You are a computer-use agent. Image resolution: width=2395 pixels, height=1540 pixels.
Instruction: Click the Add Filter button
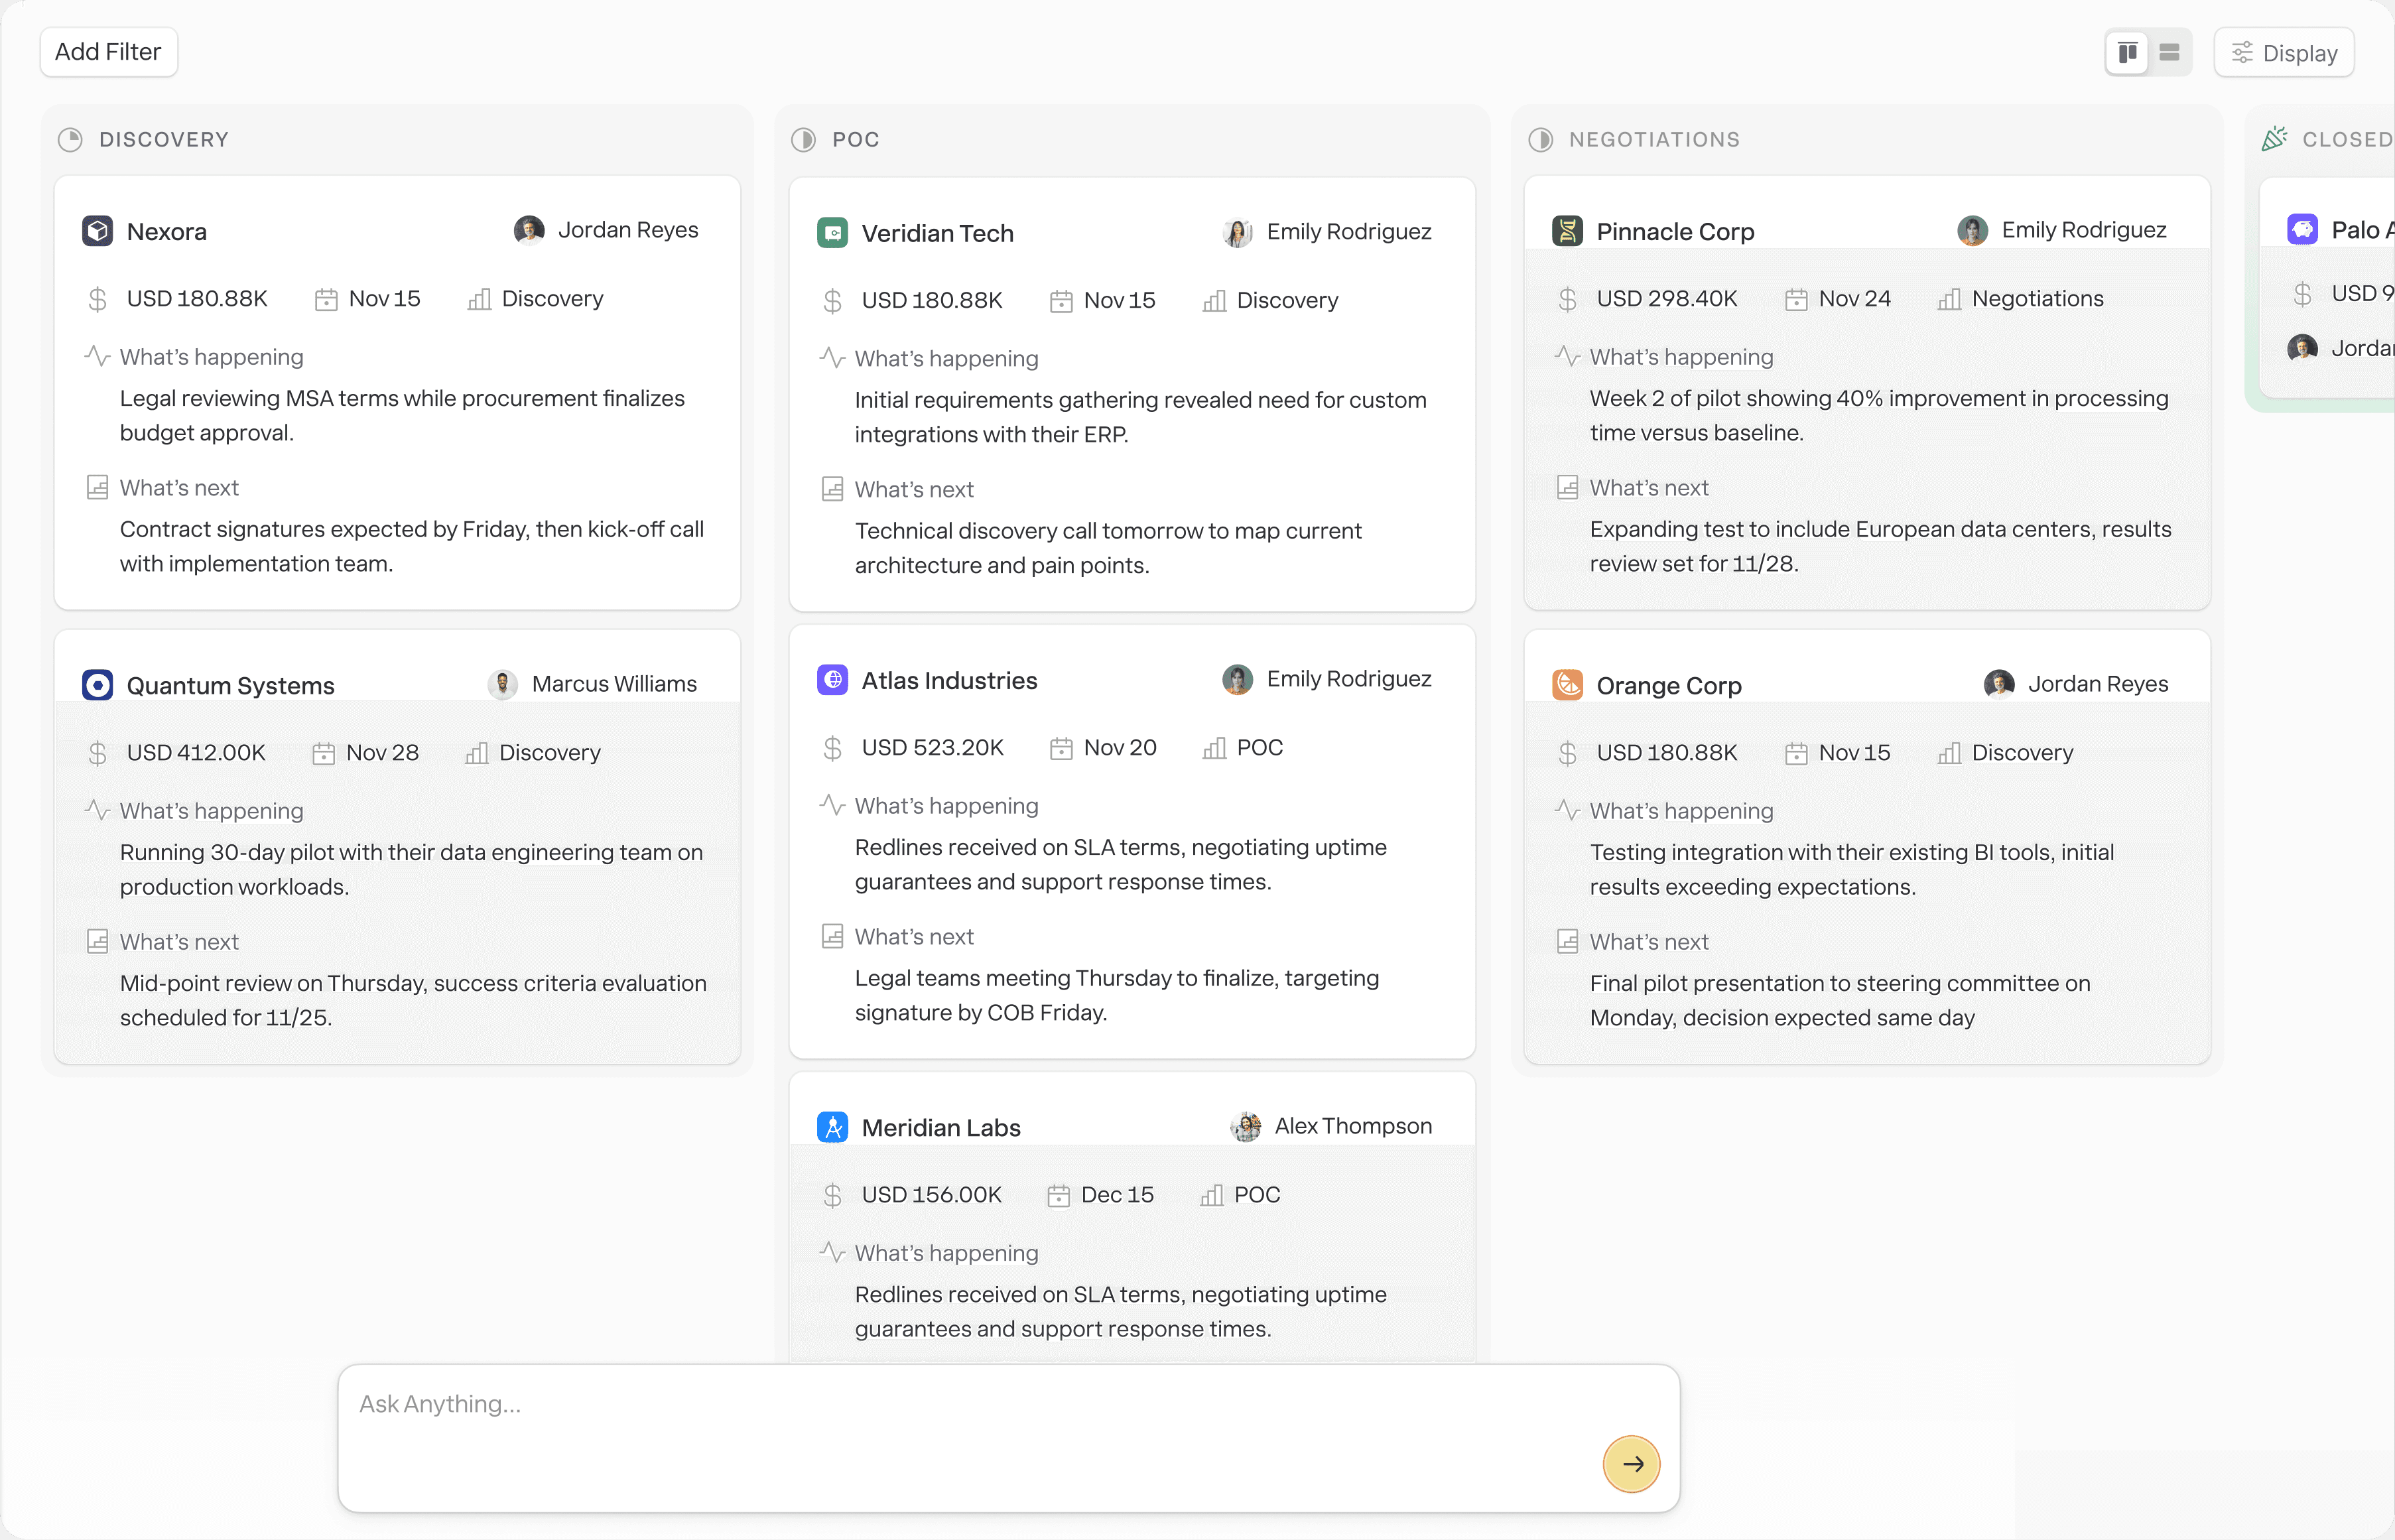point(108,52)
